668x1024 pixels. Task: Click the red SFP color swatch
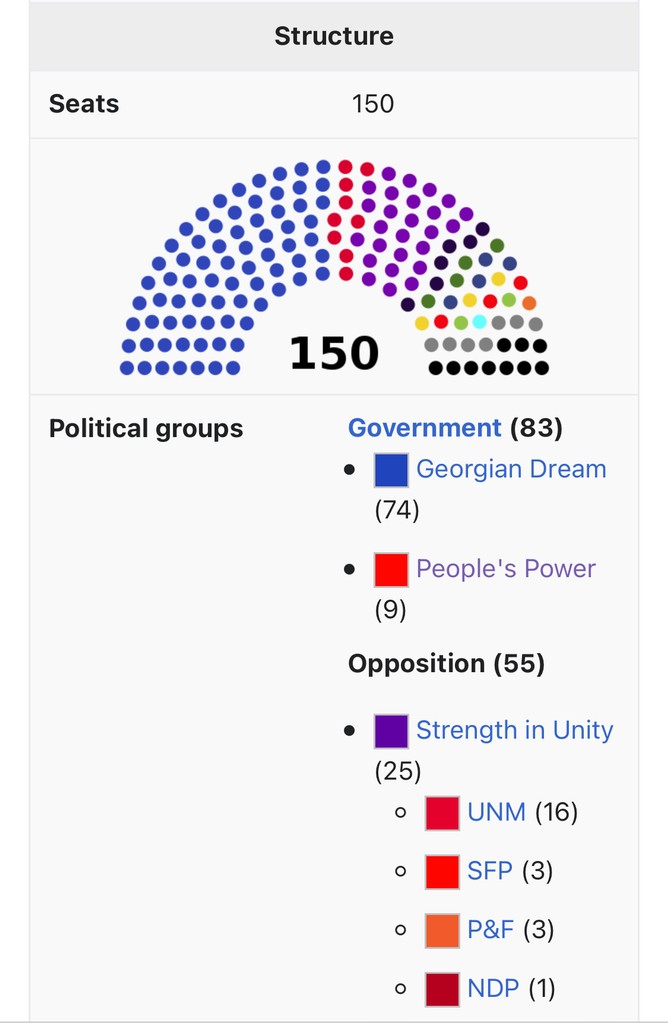click(x=442, y=872)
